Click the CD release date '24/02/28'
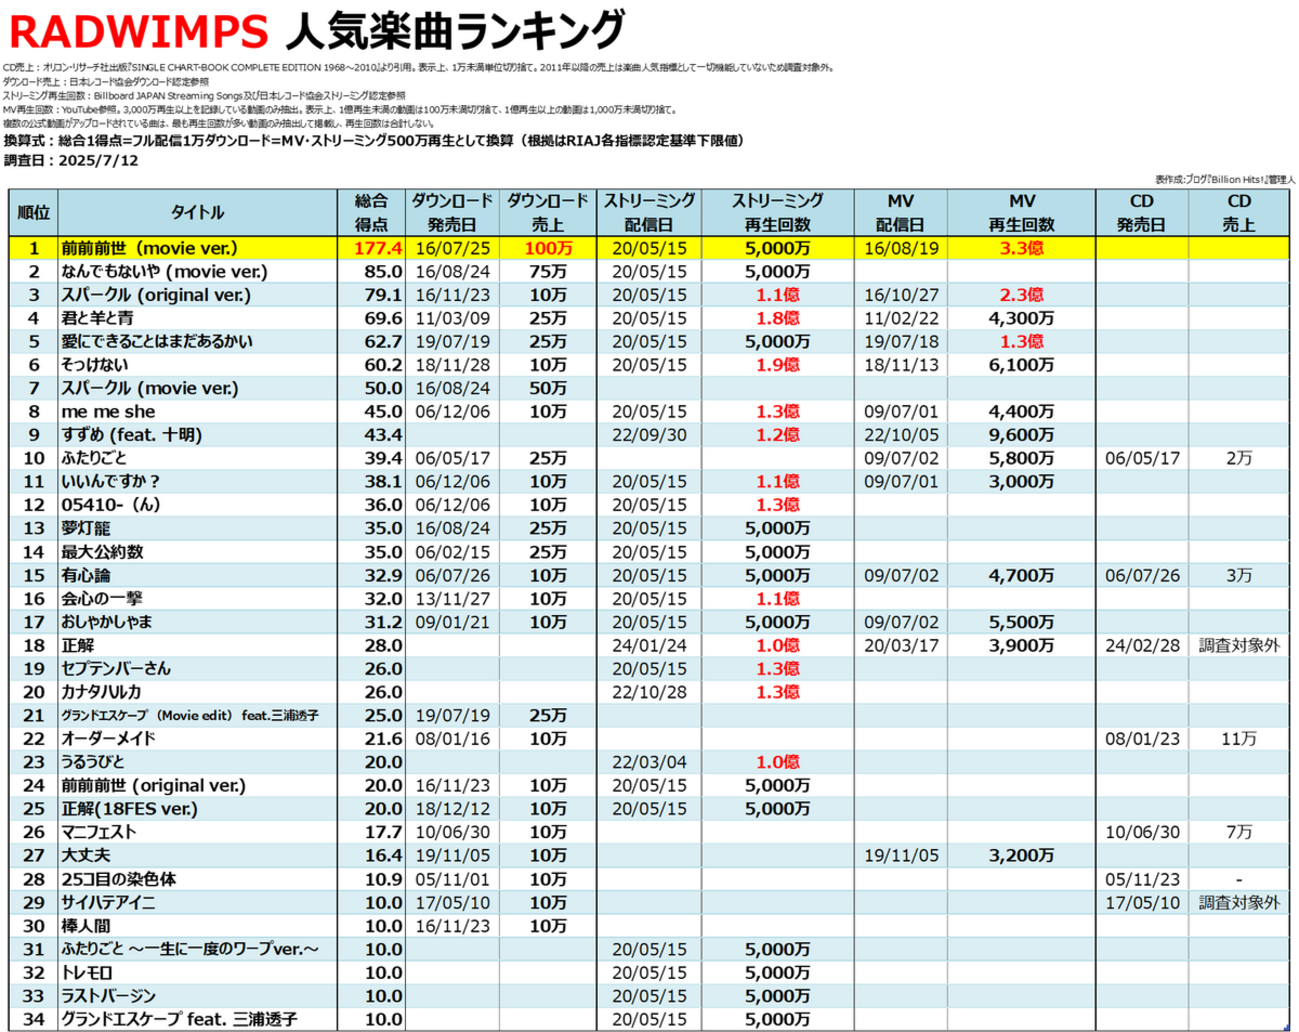This screenshot has width=1299, height=1032. click(x=1142, y=645)
